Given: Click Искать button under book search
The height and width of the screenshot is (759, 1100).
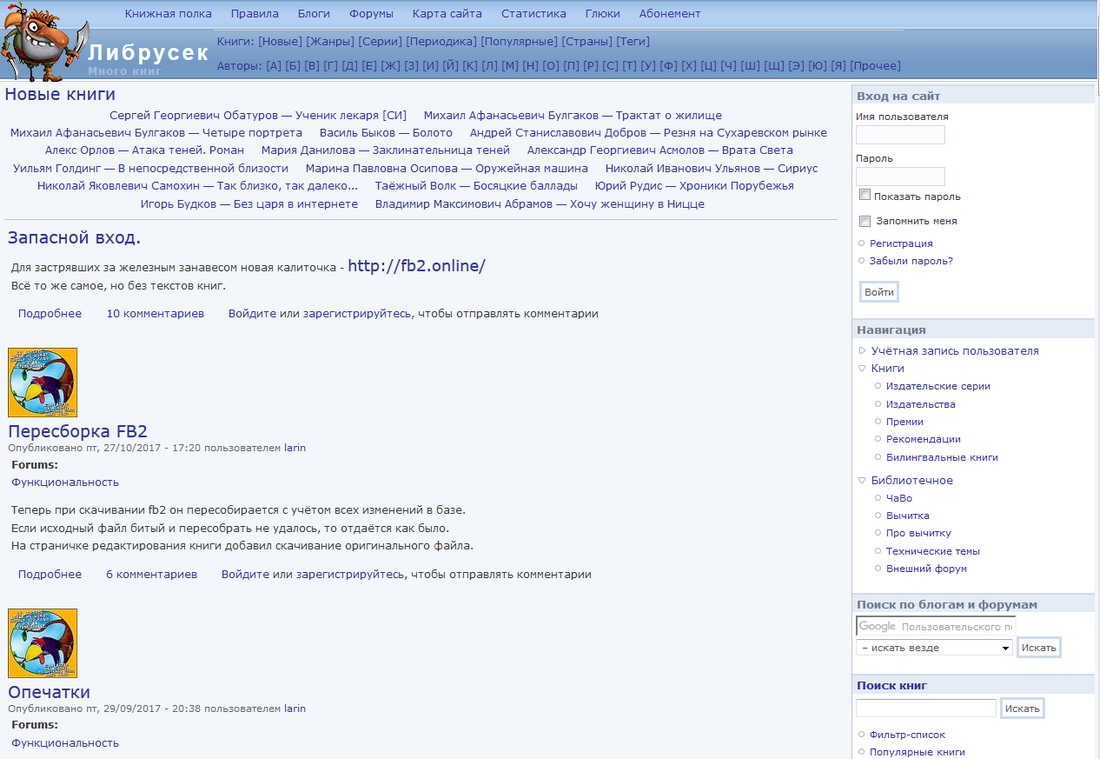Looking at the screenshot, I should 1022,708.
